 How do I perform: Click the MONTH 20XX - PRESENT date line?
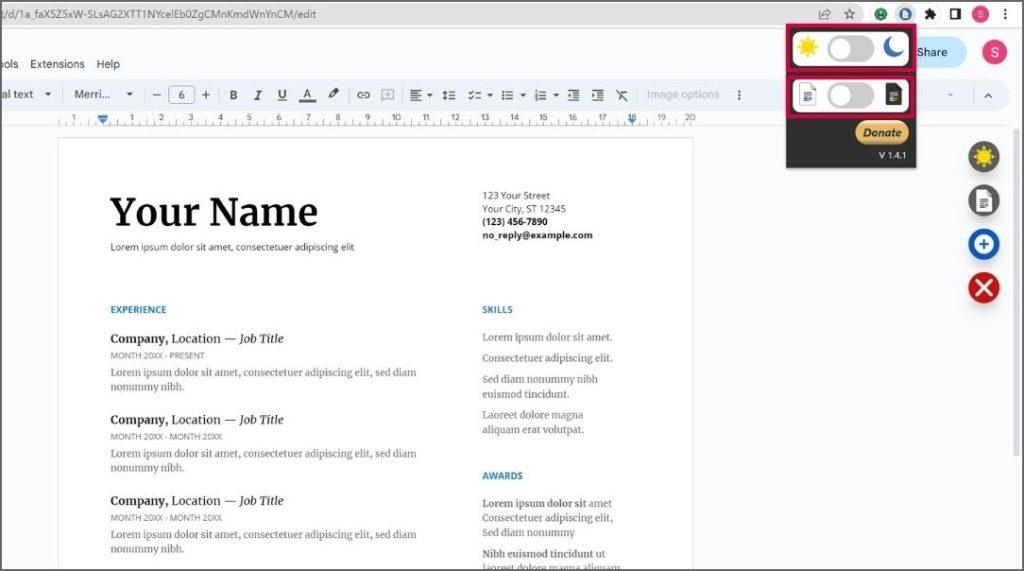(x=157, y=355)
